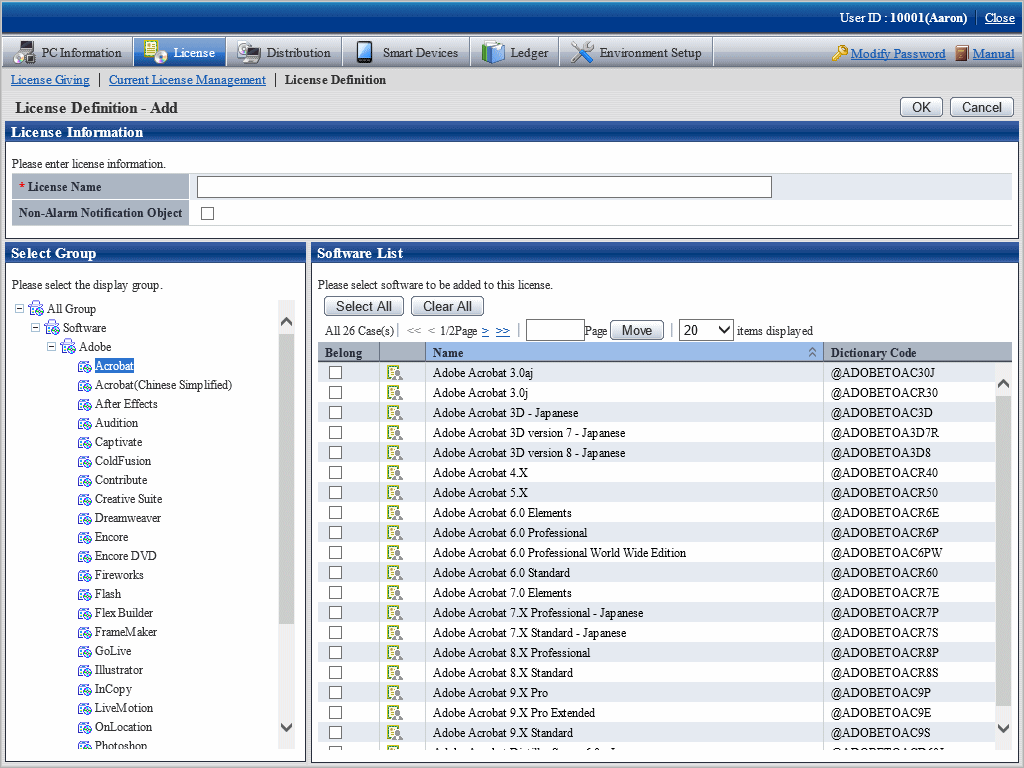Check the box for Adobe Acrobat 6.0 Standard
1024x768 pixels.
coord(335,573)
